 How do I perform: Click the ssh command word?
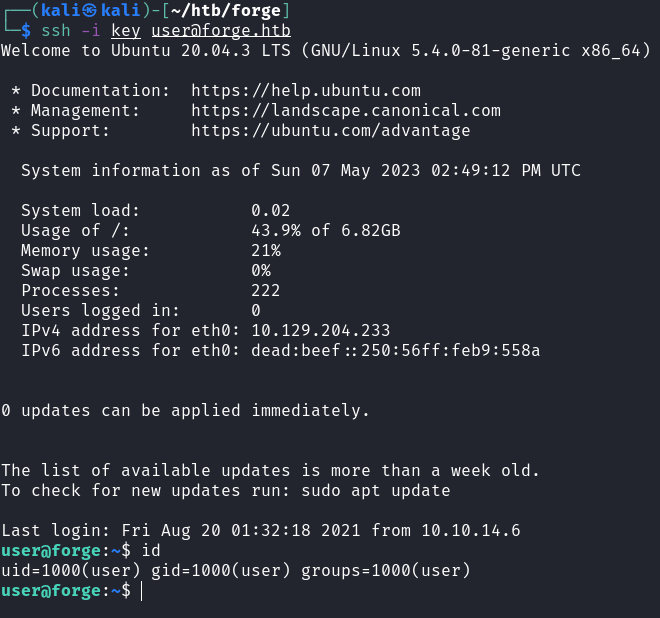(x=56, y=31)
